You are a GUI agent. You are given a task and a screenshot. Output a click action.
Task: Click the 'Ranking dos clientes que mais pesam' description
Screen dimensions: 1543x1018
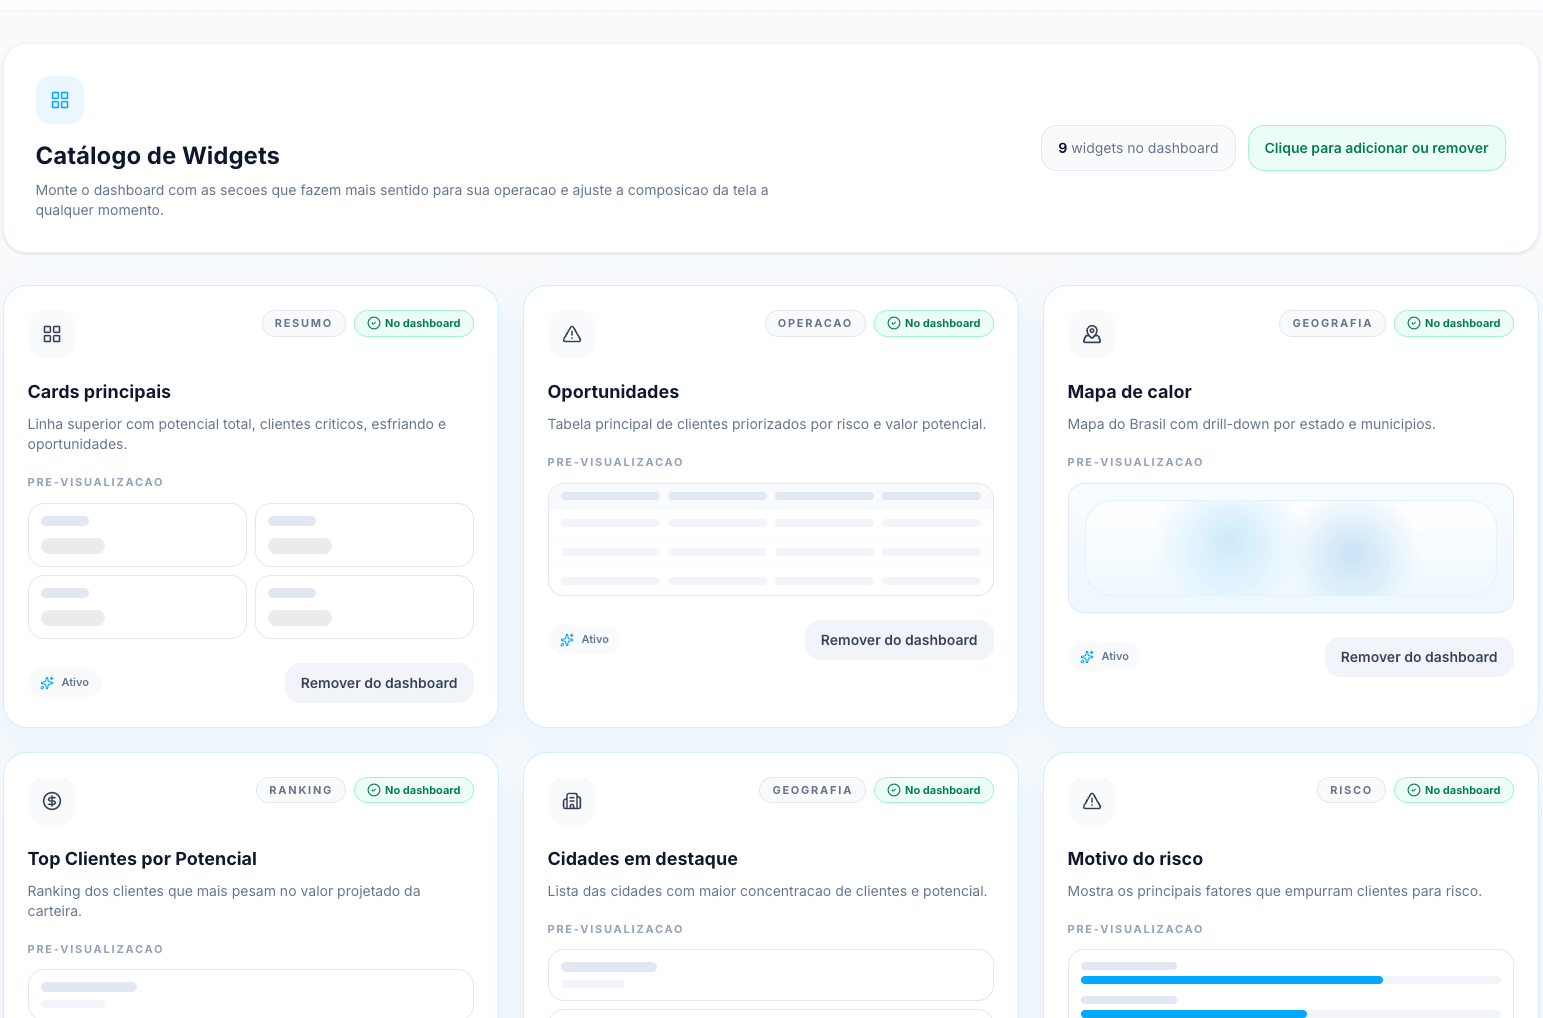(x=224, y=901)
